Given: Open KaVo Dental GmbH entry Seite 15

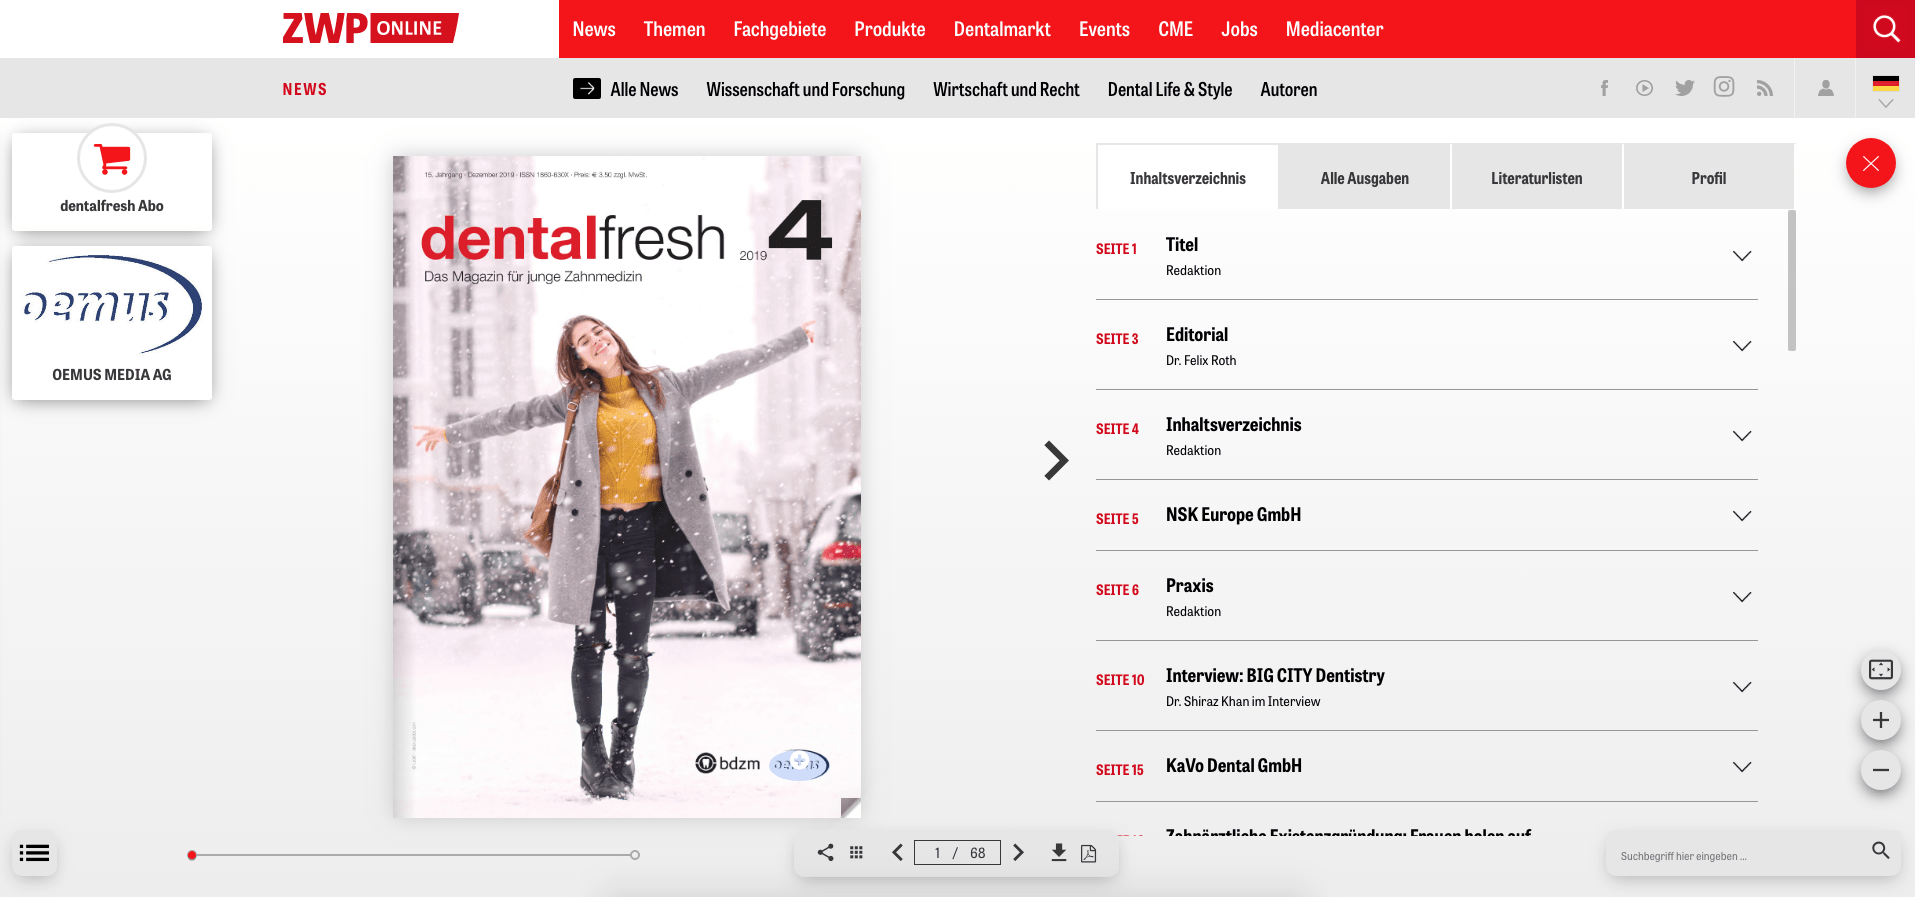Looking at the screenshot, I should [1234, 766].
